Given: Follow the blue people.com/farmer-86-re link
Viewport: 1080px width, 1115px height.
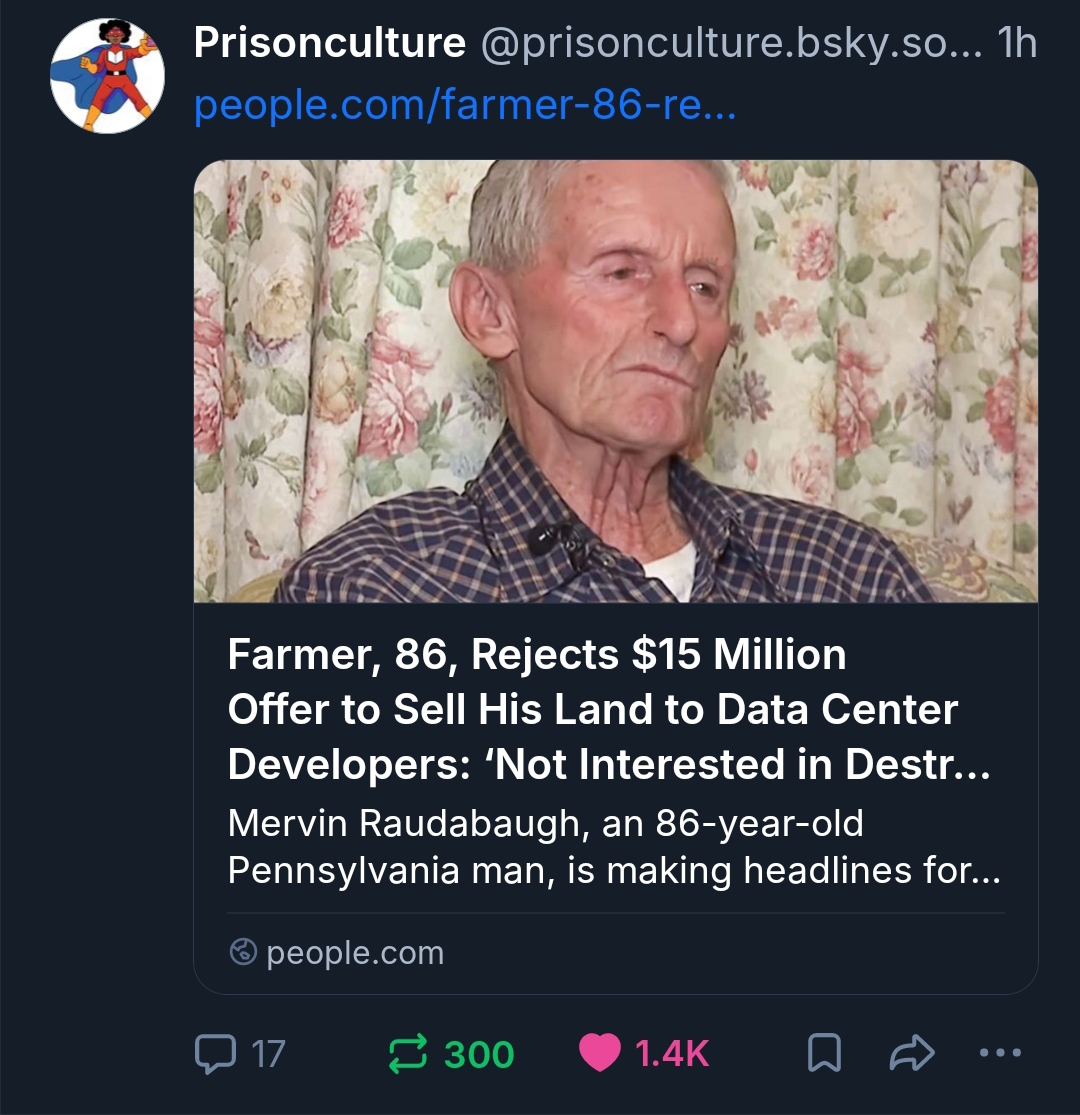Looking at the screenshot, I should point(464,104).
